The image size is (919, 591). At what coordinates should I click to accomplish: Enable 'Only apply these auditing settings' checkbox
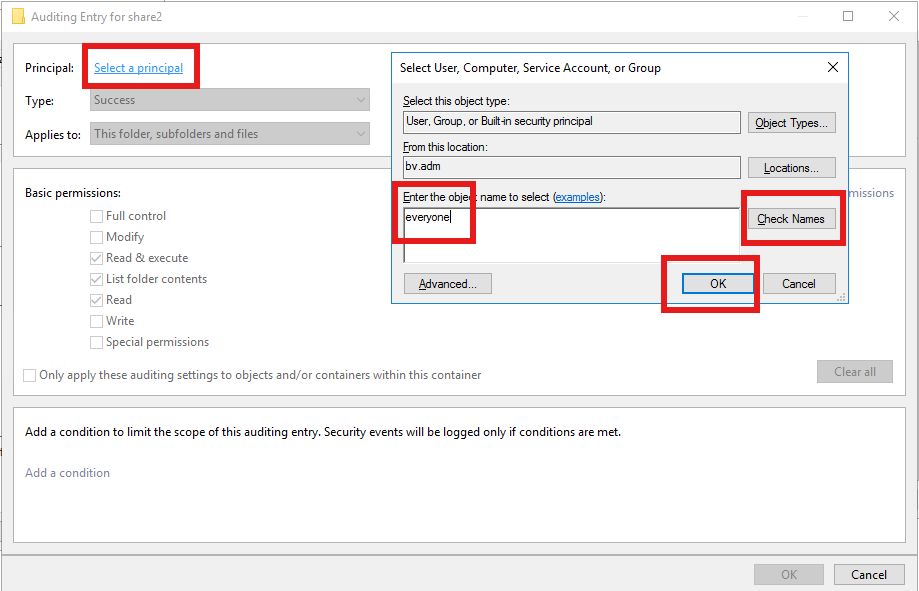30,375
